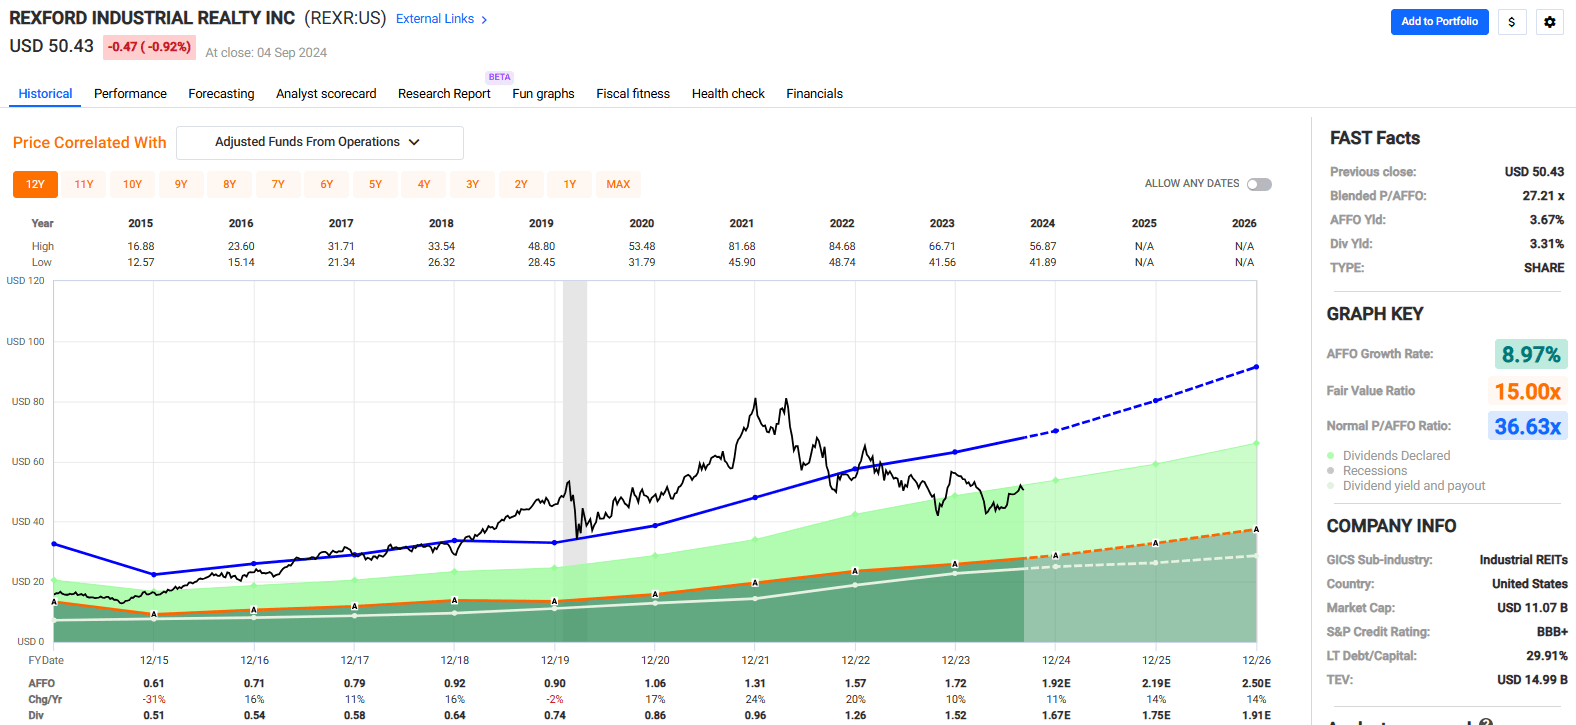Click the AFFO Growth Rate 8.97% box
This screenshot has height=725, width=1576.
tap(1531, 355)
